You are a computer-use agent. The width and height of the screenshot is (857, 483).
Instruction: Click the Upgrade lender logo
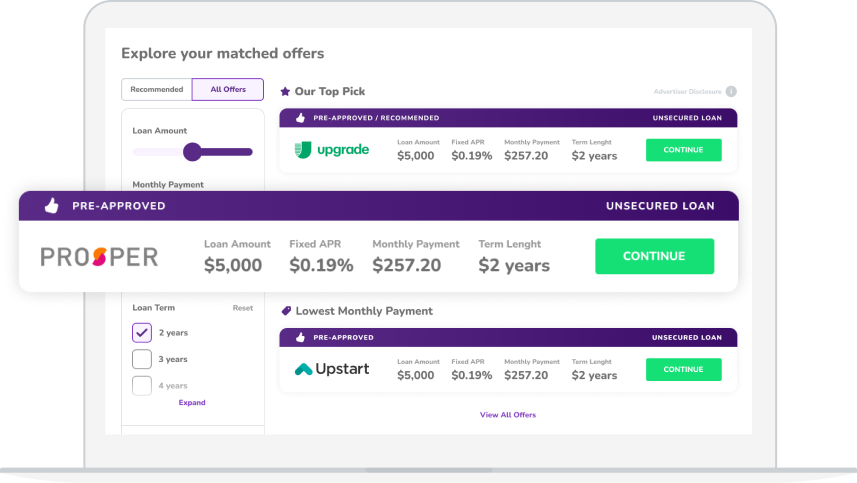[332, 150]
